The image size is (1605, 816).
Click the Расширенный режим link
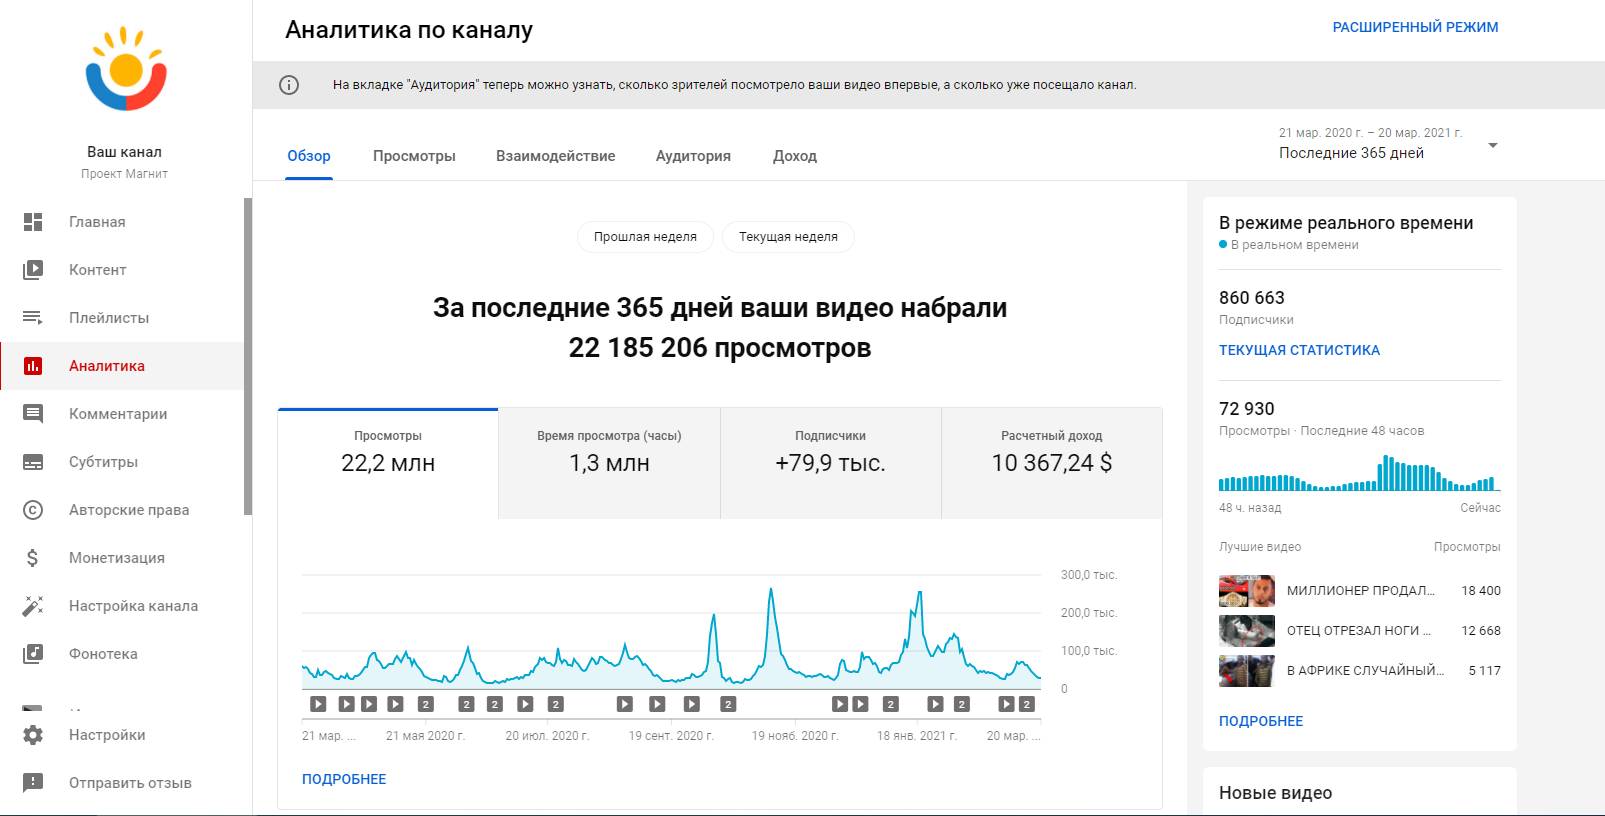pos(1415,27)
